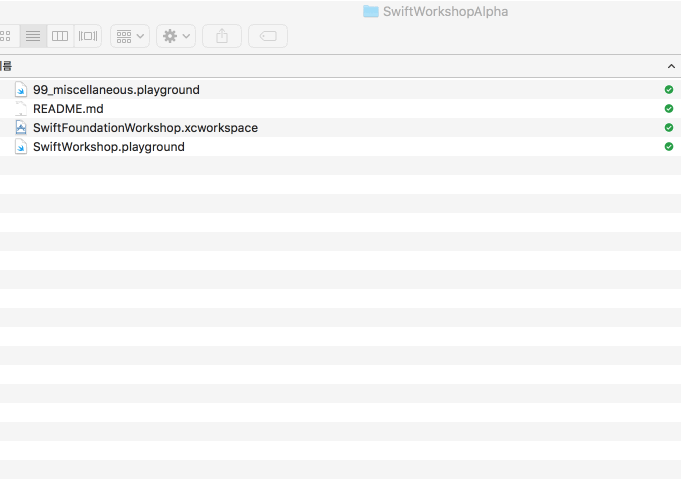
Task: Click the SwiftWorkshopAlpha folder title icon
Action: [371, 11]
